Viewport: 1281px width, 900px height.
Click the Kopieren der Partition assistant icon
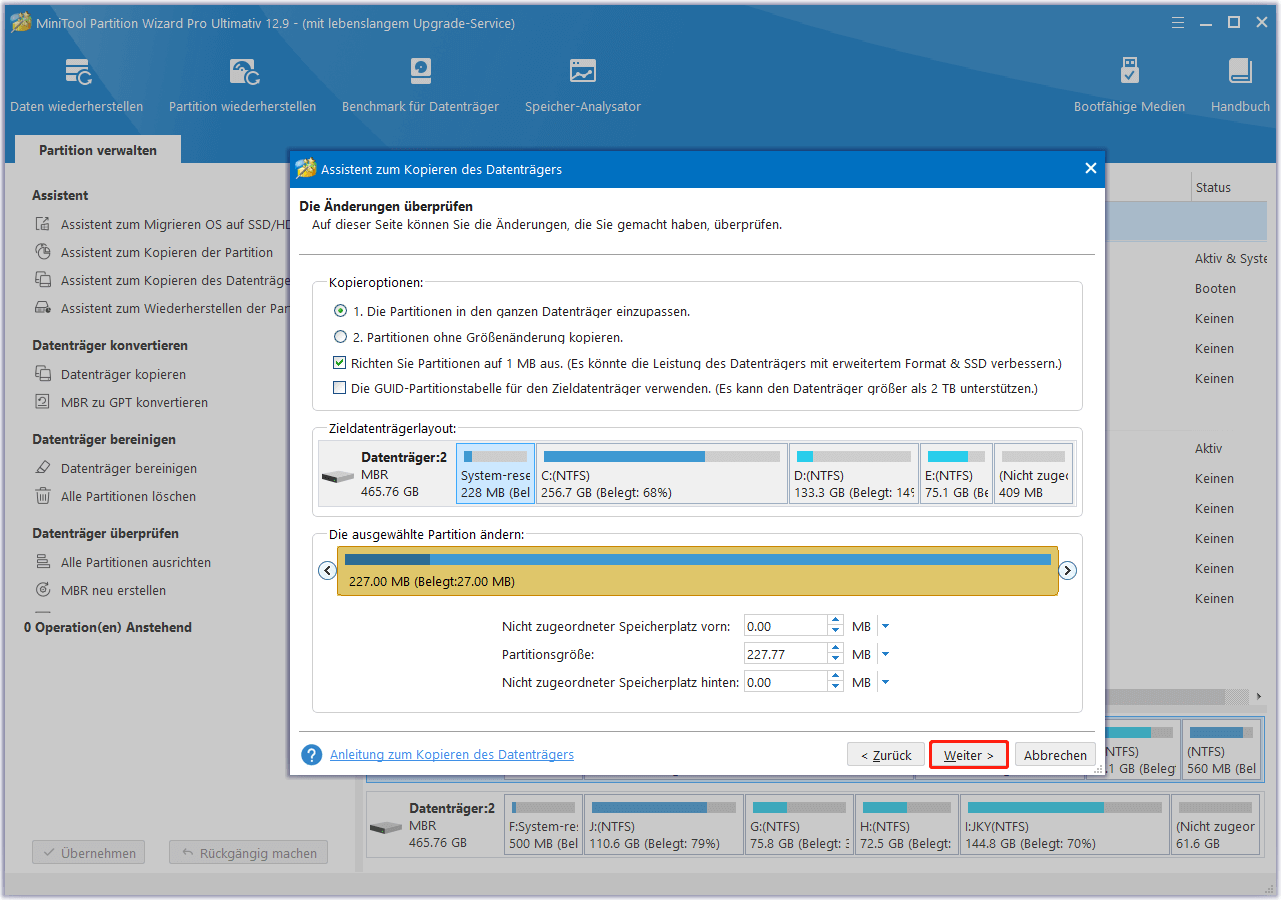coord(43,253)
